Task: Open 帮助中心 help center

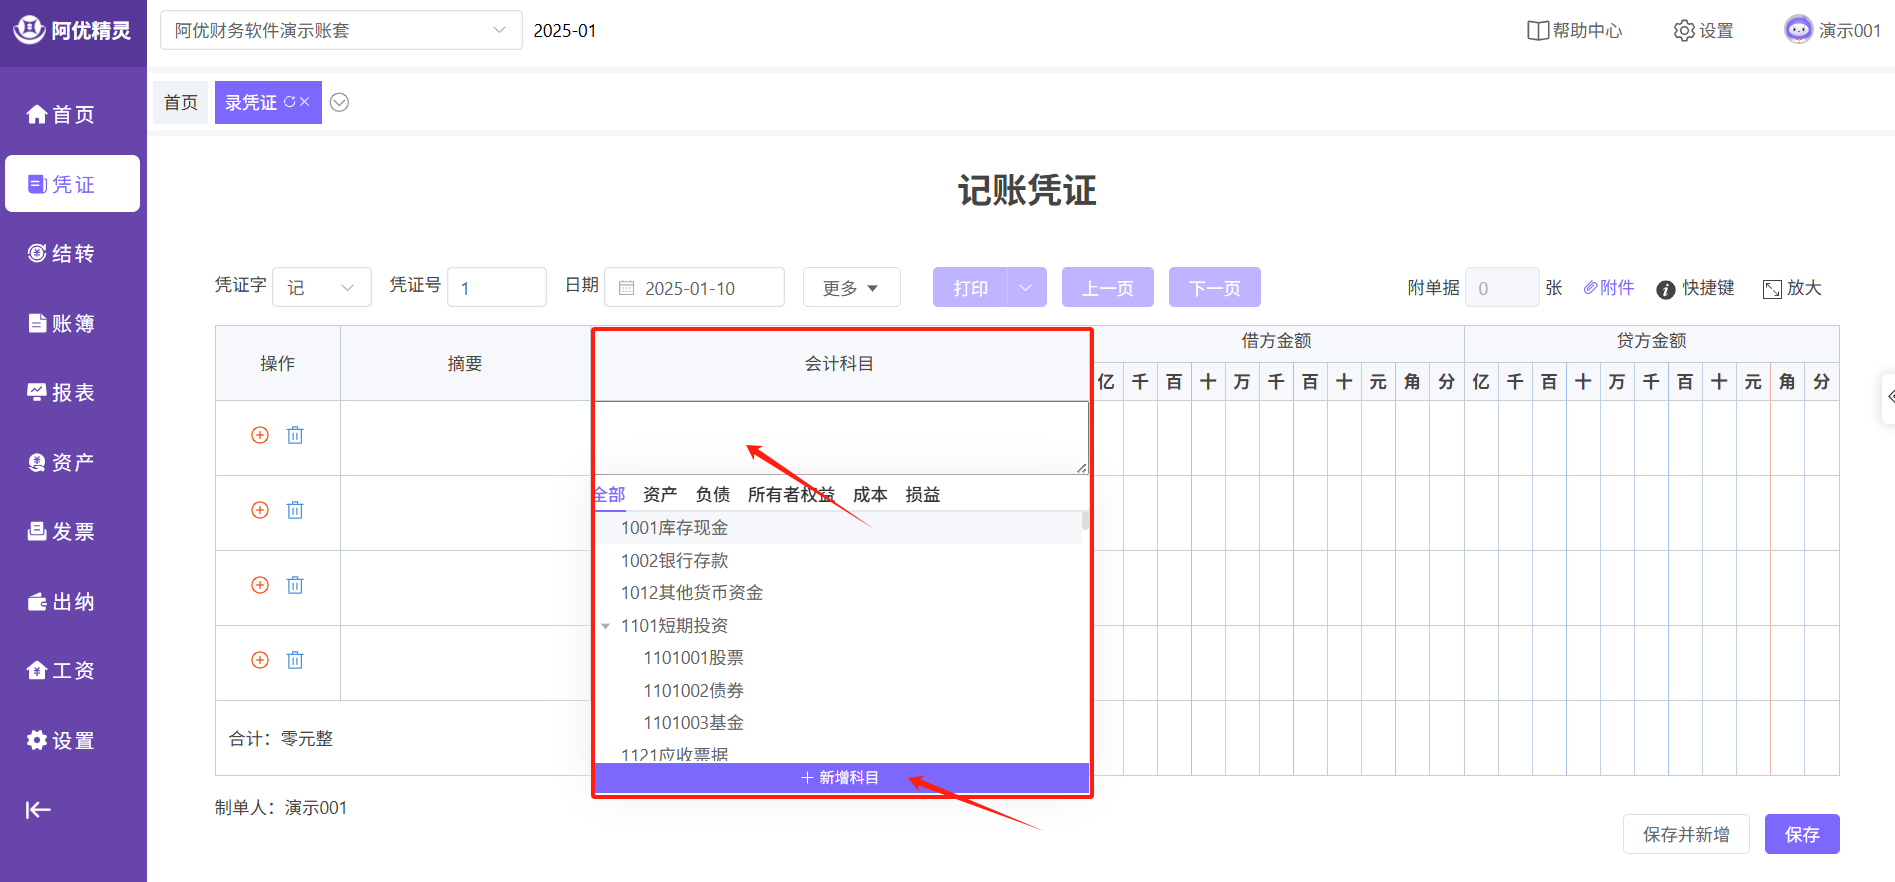Action: point(1574,31)
